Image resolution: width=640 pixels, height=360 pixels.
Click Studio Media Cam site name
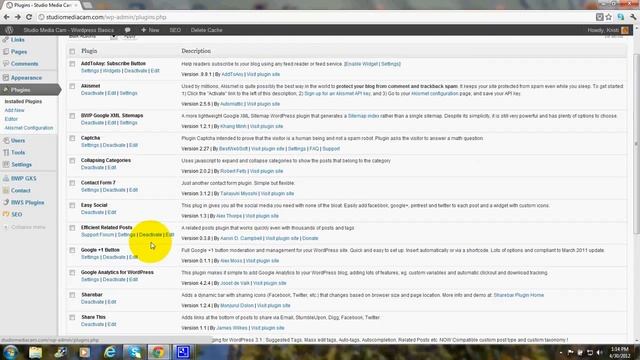(x=69, y=30)
